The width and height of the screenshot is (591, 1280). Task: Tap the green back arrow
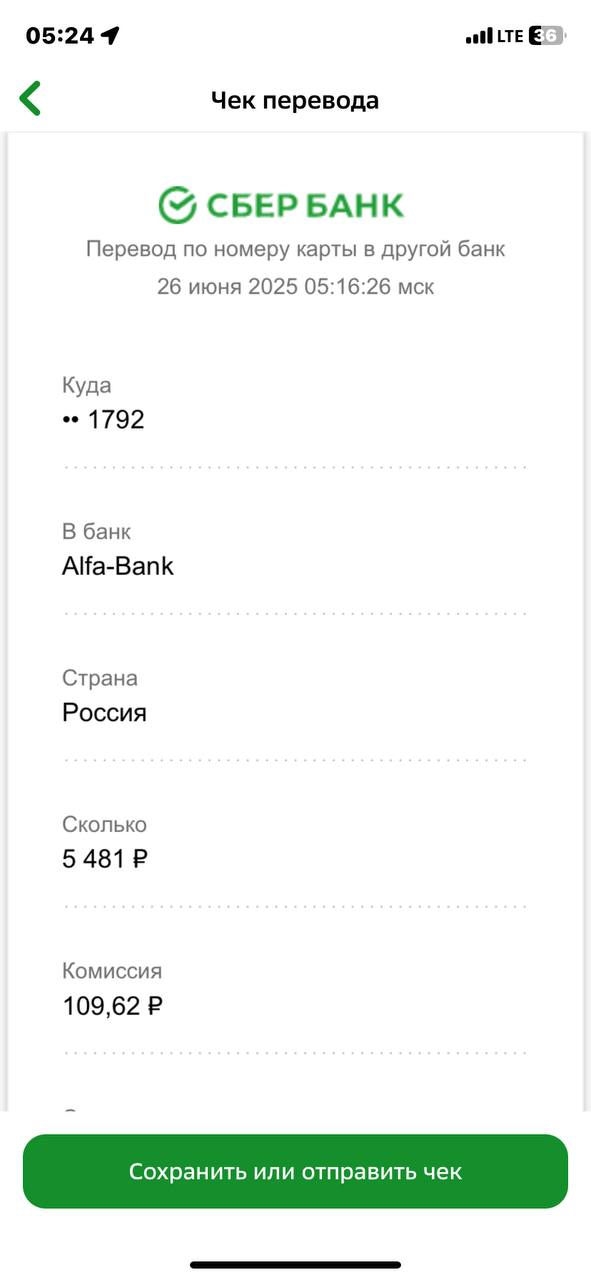tap(30, 100)
